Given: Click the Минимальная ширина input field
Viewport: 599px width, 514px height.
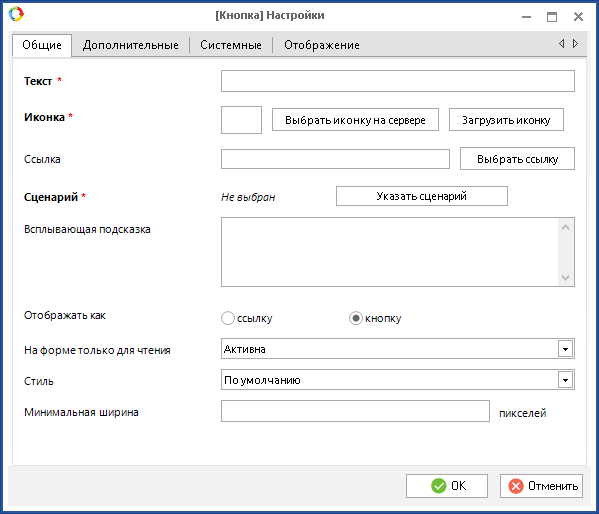Looking at the screenshot, I should tap(355, 411).
